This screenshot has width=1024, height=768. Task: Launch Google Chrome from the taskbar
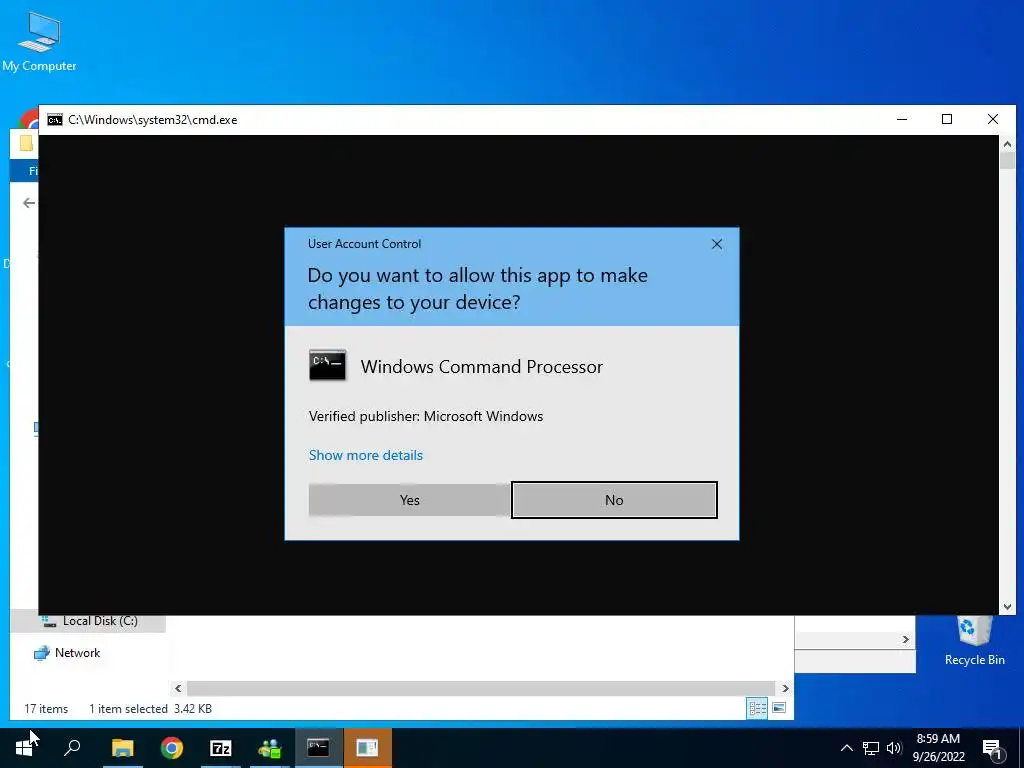pyautogui.click(x=172, y=748)
